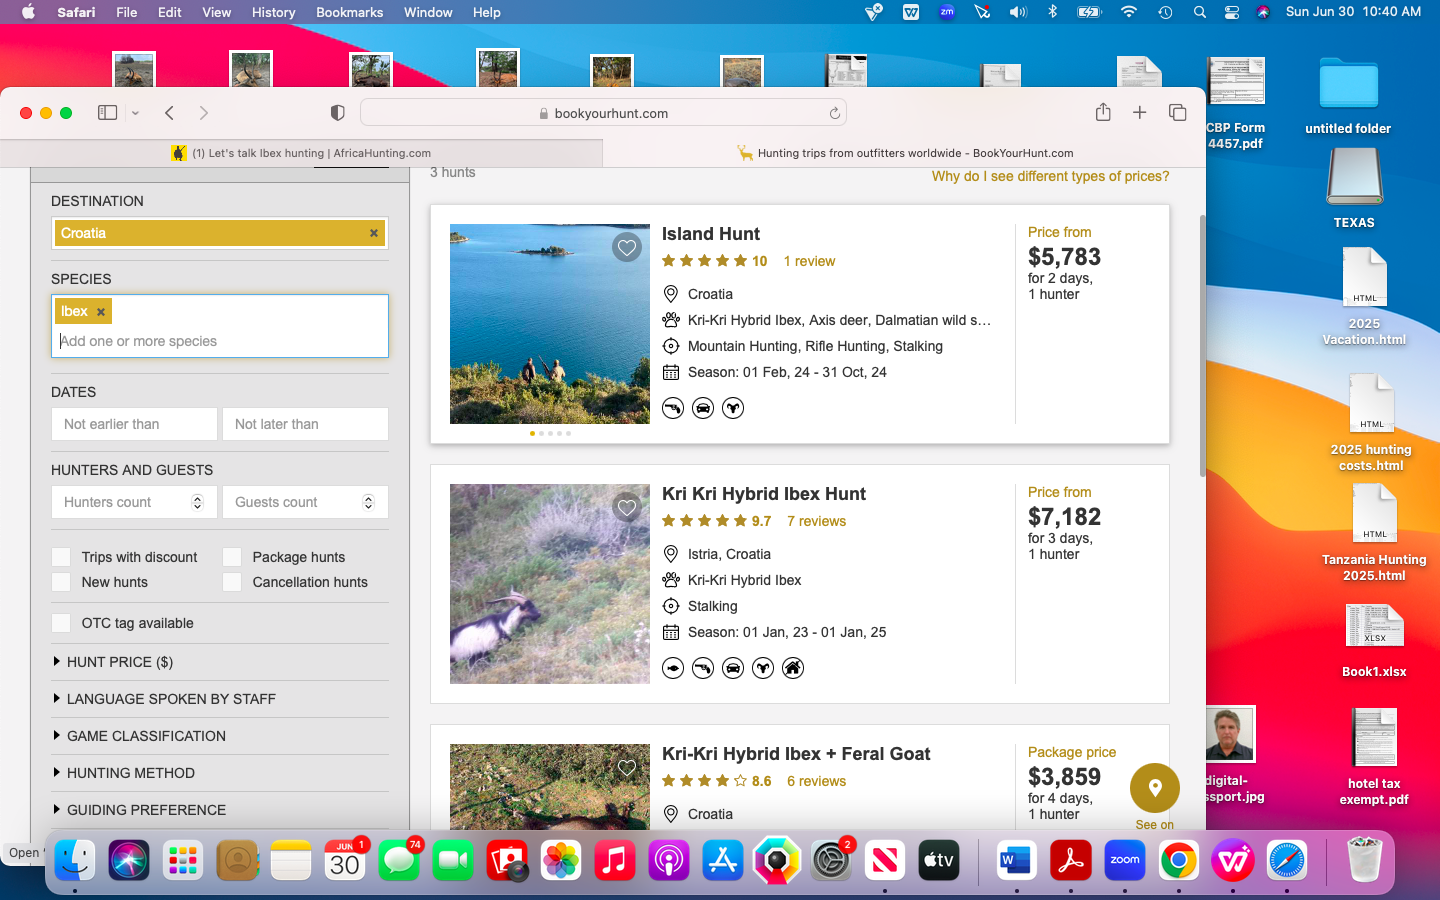Expand the HUNT PRICE ($) section
This screenshot has height=900, width=1440.
coord(119,662)
